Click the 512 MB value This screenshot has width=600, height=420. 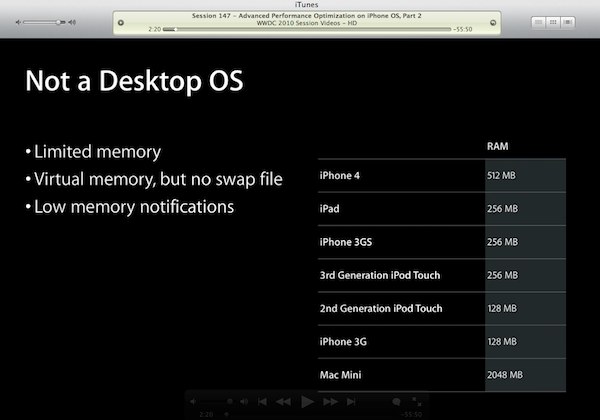click(501, 176)
